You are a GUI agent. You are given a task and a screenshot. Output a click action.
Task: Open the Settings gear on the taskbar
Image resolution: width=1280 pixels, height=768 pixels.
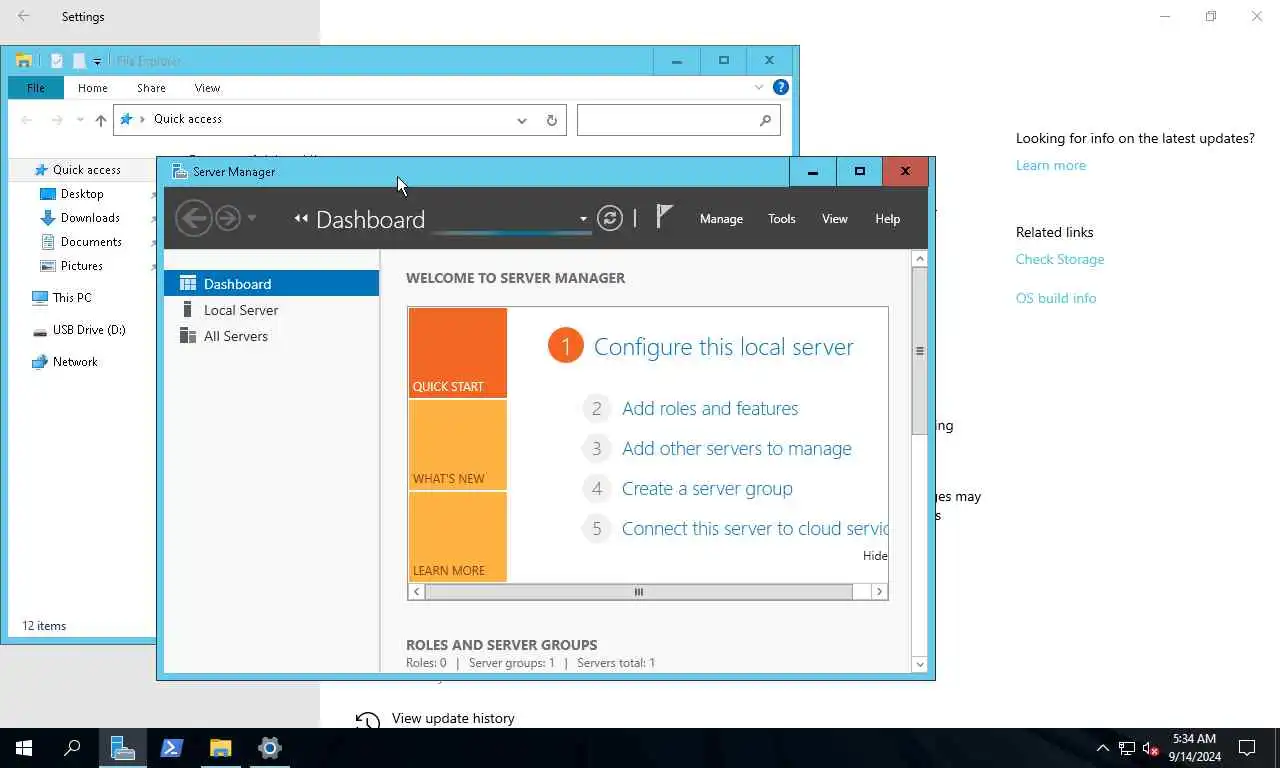(269, 748)
